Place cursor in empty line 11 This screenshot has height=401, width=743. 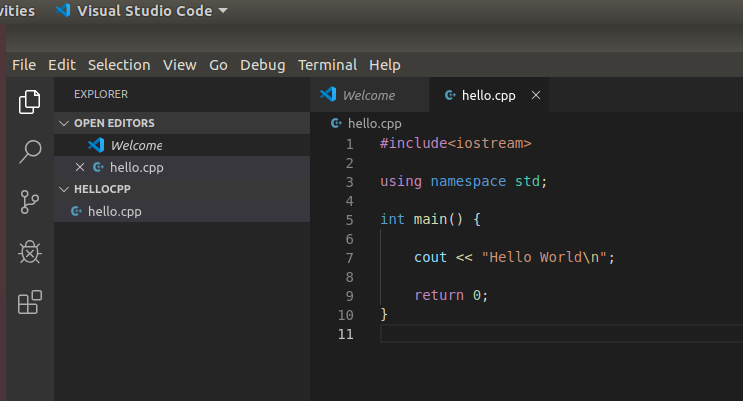tap(562, 334)
